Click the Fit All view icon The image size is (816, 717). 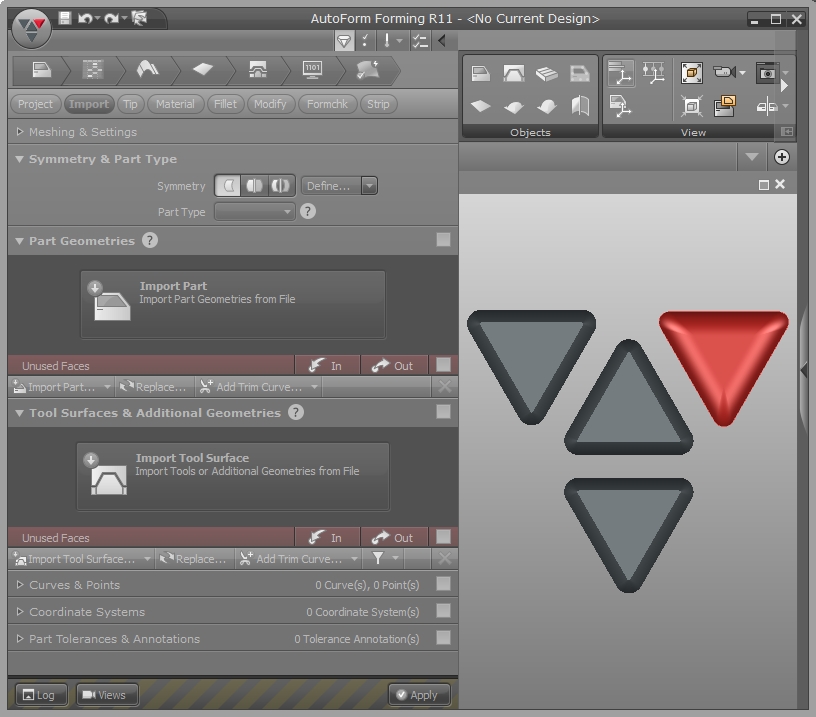click(691, 72)
